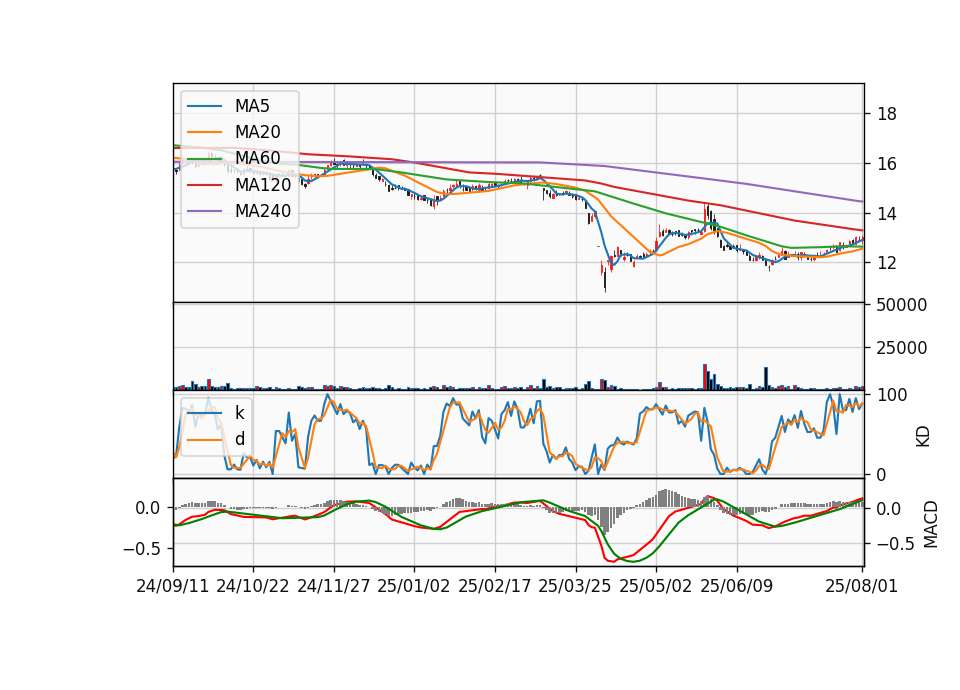This screenshot has height=690, width=960.
Task: Click the tallest volume bar in early June
Action: (705, 377)
